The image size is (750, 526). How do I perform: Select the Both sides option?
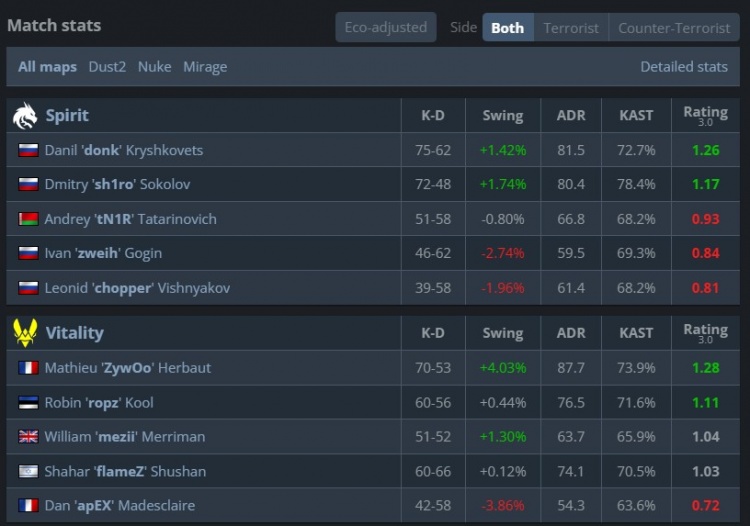coord(507,27)
